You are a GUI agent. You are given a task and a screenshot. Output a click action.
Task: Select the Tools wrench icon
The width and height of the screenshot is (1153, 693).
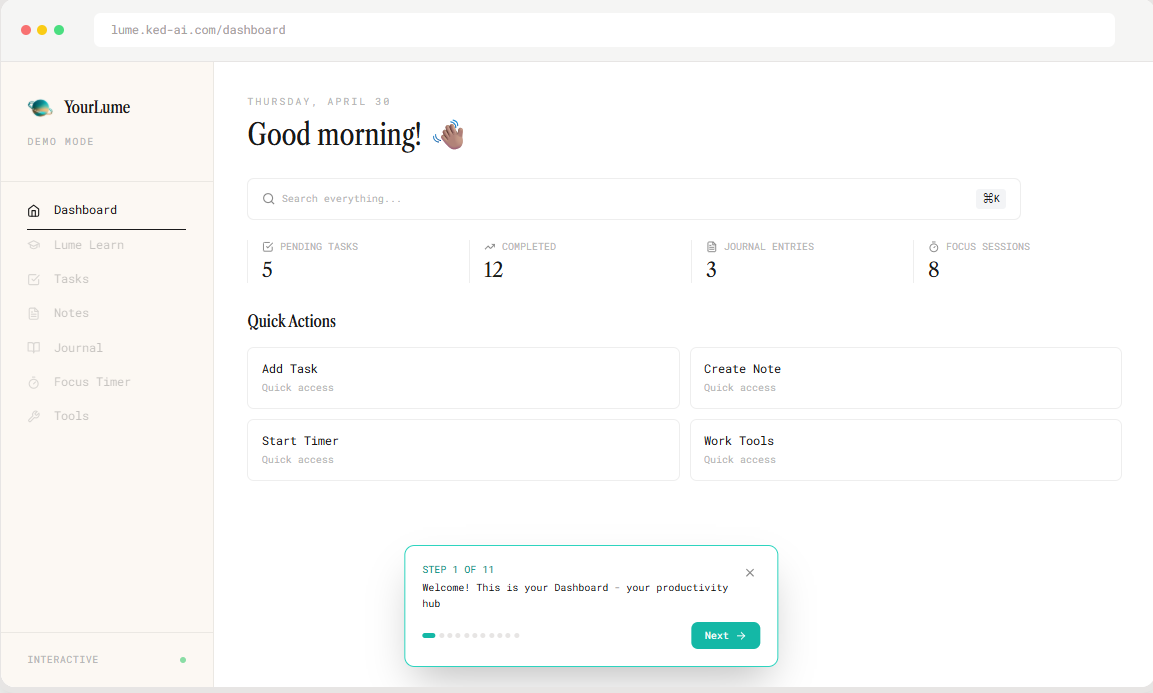click(34, 416)
